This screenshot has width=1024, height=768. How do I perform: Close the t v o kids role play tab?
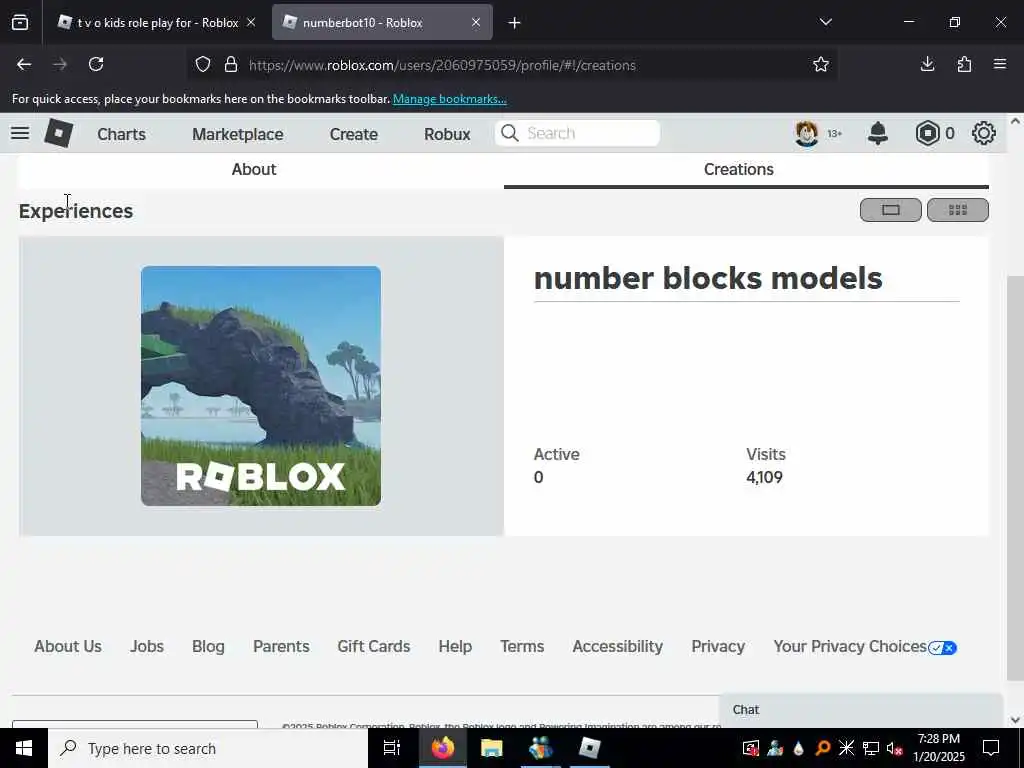251,22
